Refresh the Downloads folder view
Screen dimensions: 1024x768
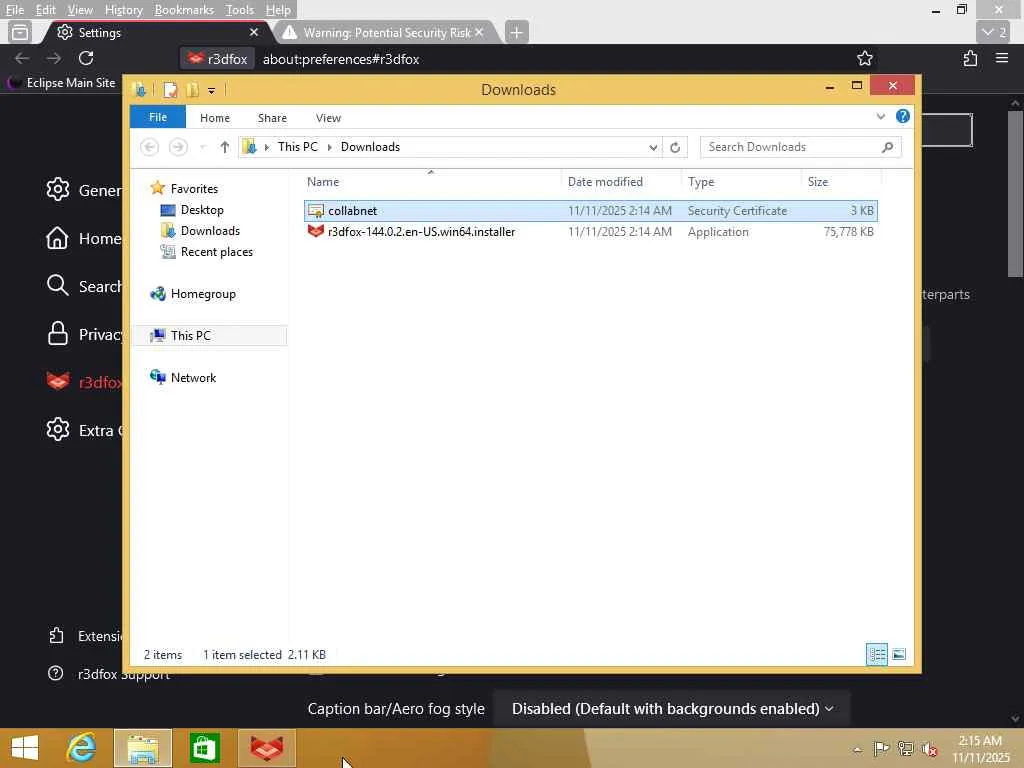[675, 147]
